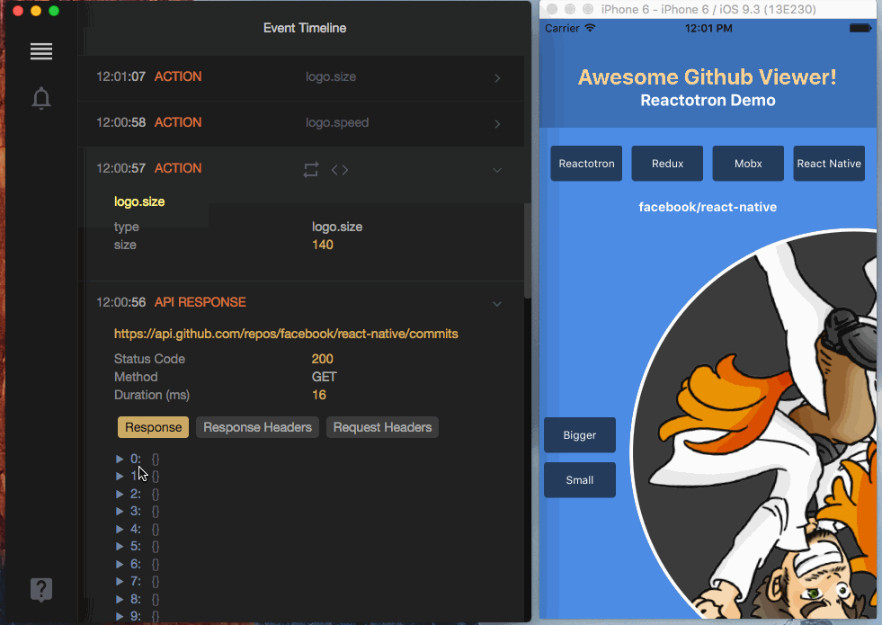Click the size value 140
Viewport: 882px width, 625px height.
[x=322, y=245]
